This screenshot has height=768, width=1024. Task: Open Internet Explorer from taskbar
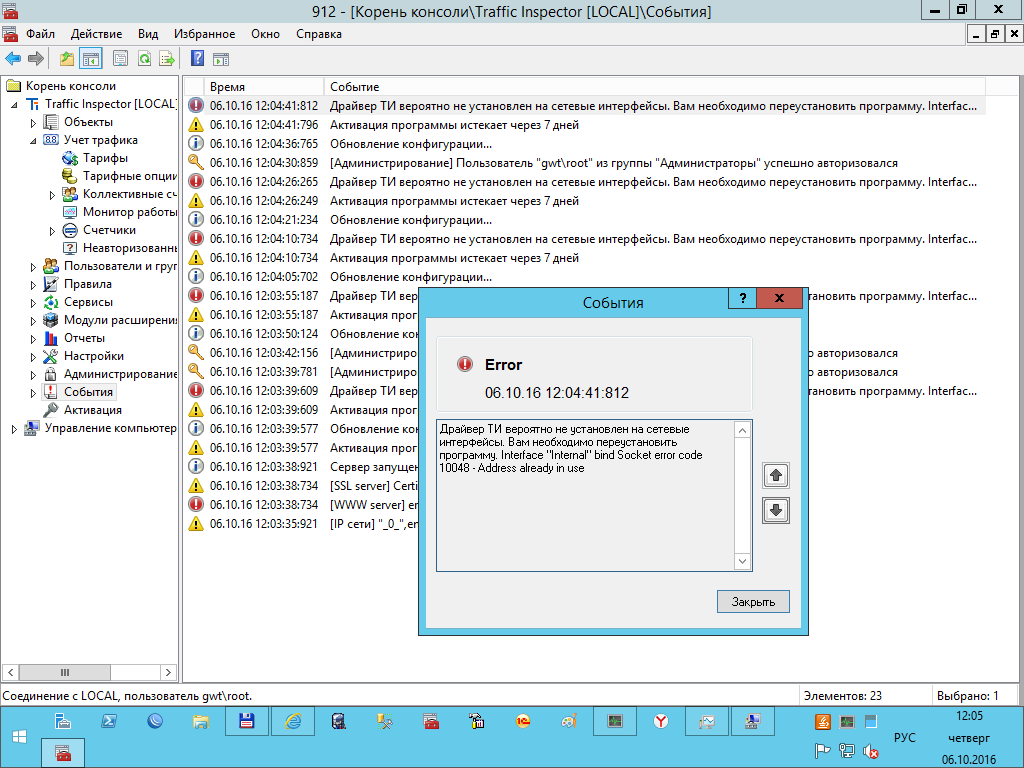[293, 721]
